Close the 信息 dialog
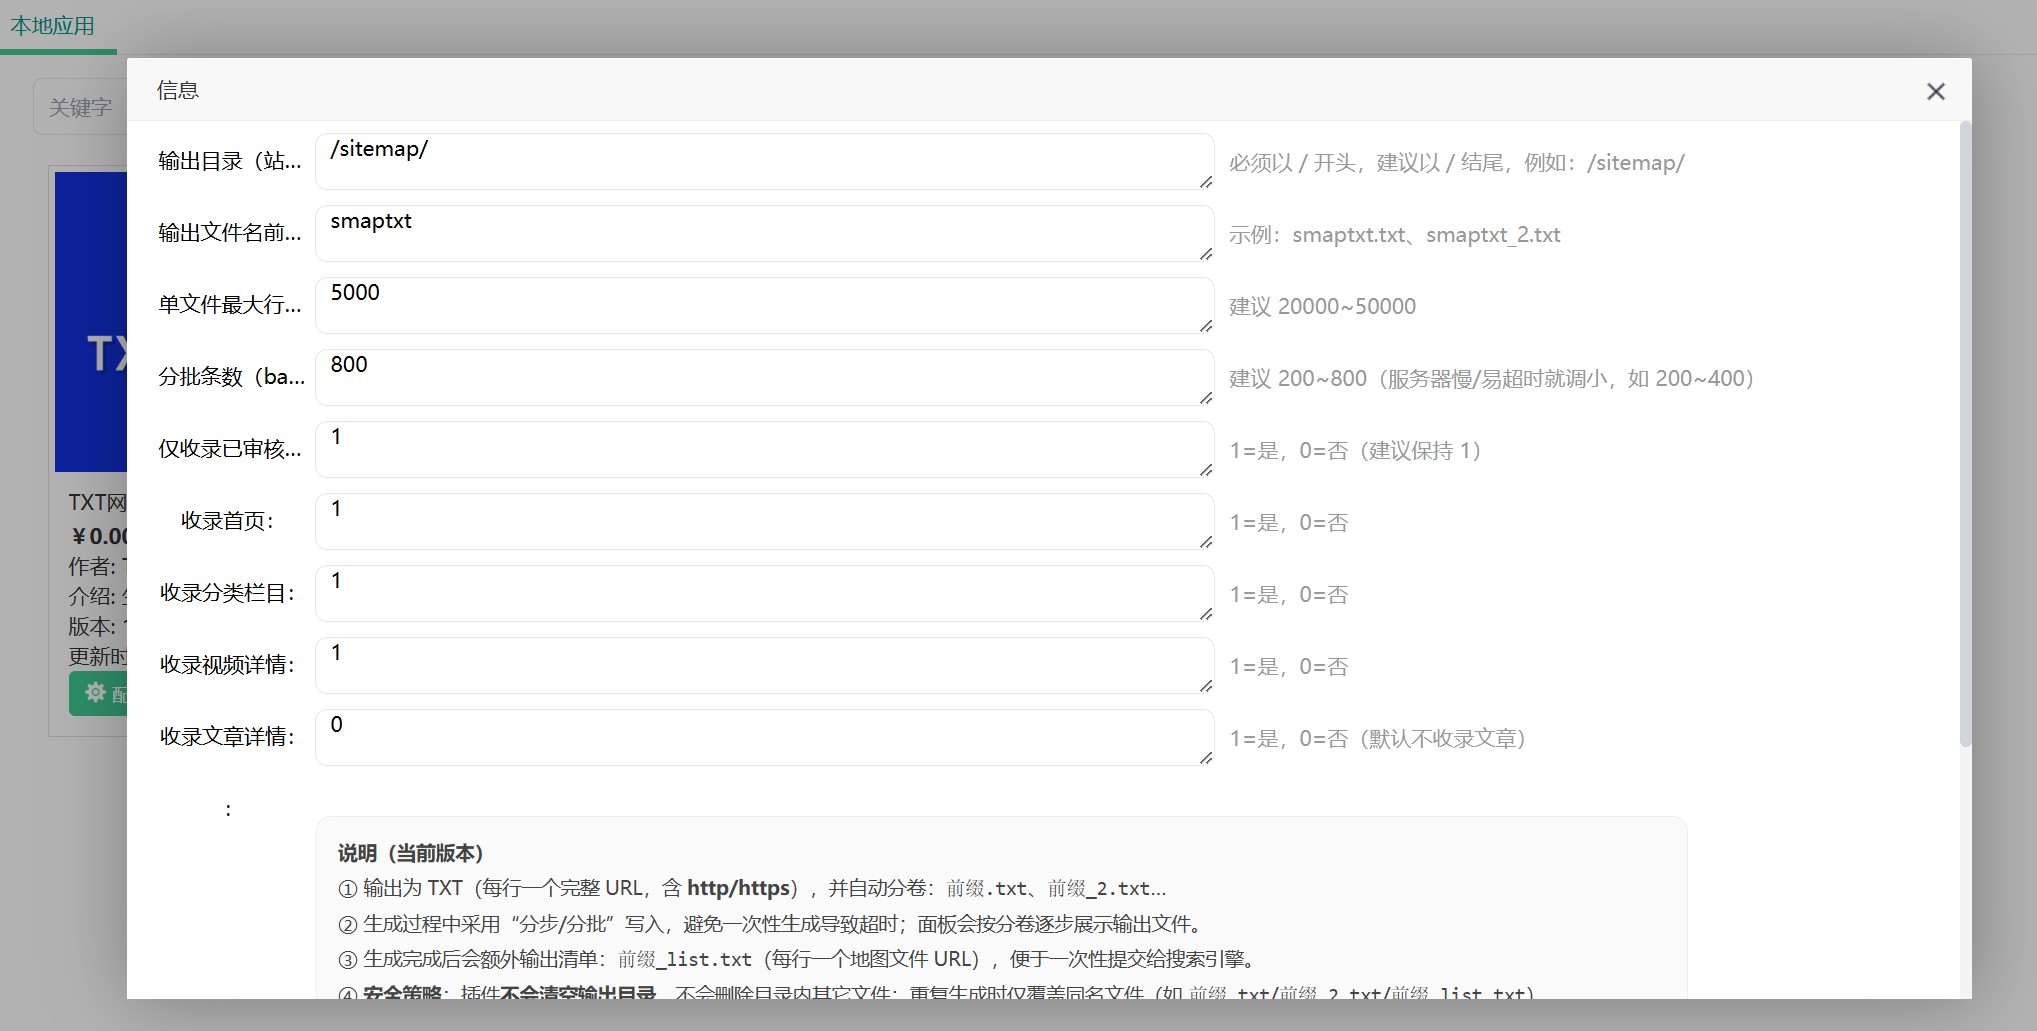Screen dimensions: 2037x1031 click(x=1935, y=92)
